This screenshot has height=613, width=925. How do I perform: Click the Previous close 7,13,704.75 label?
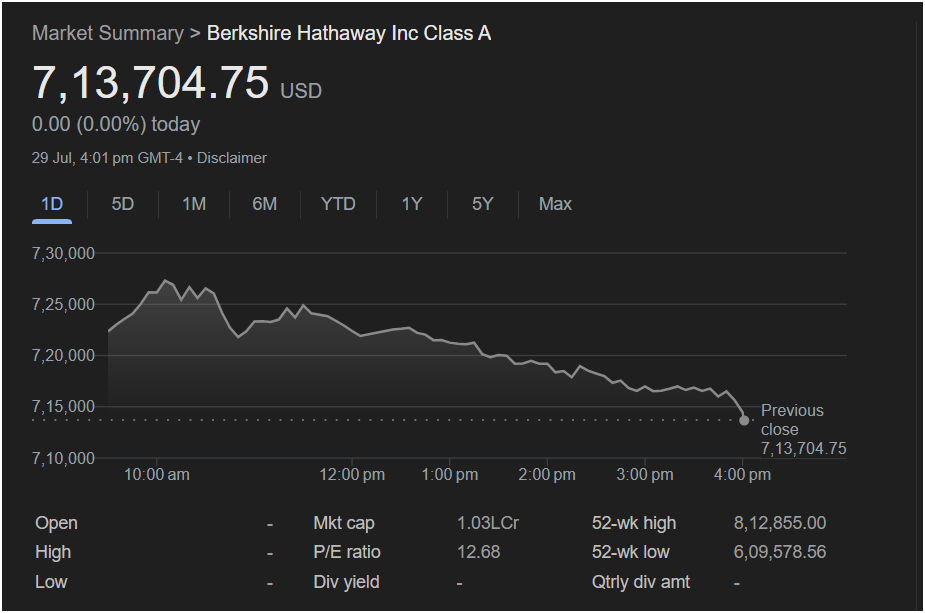803,430
